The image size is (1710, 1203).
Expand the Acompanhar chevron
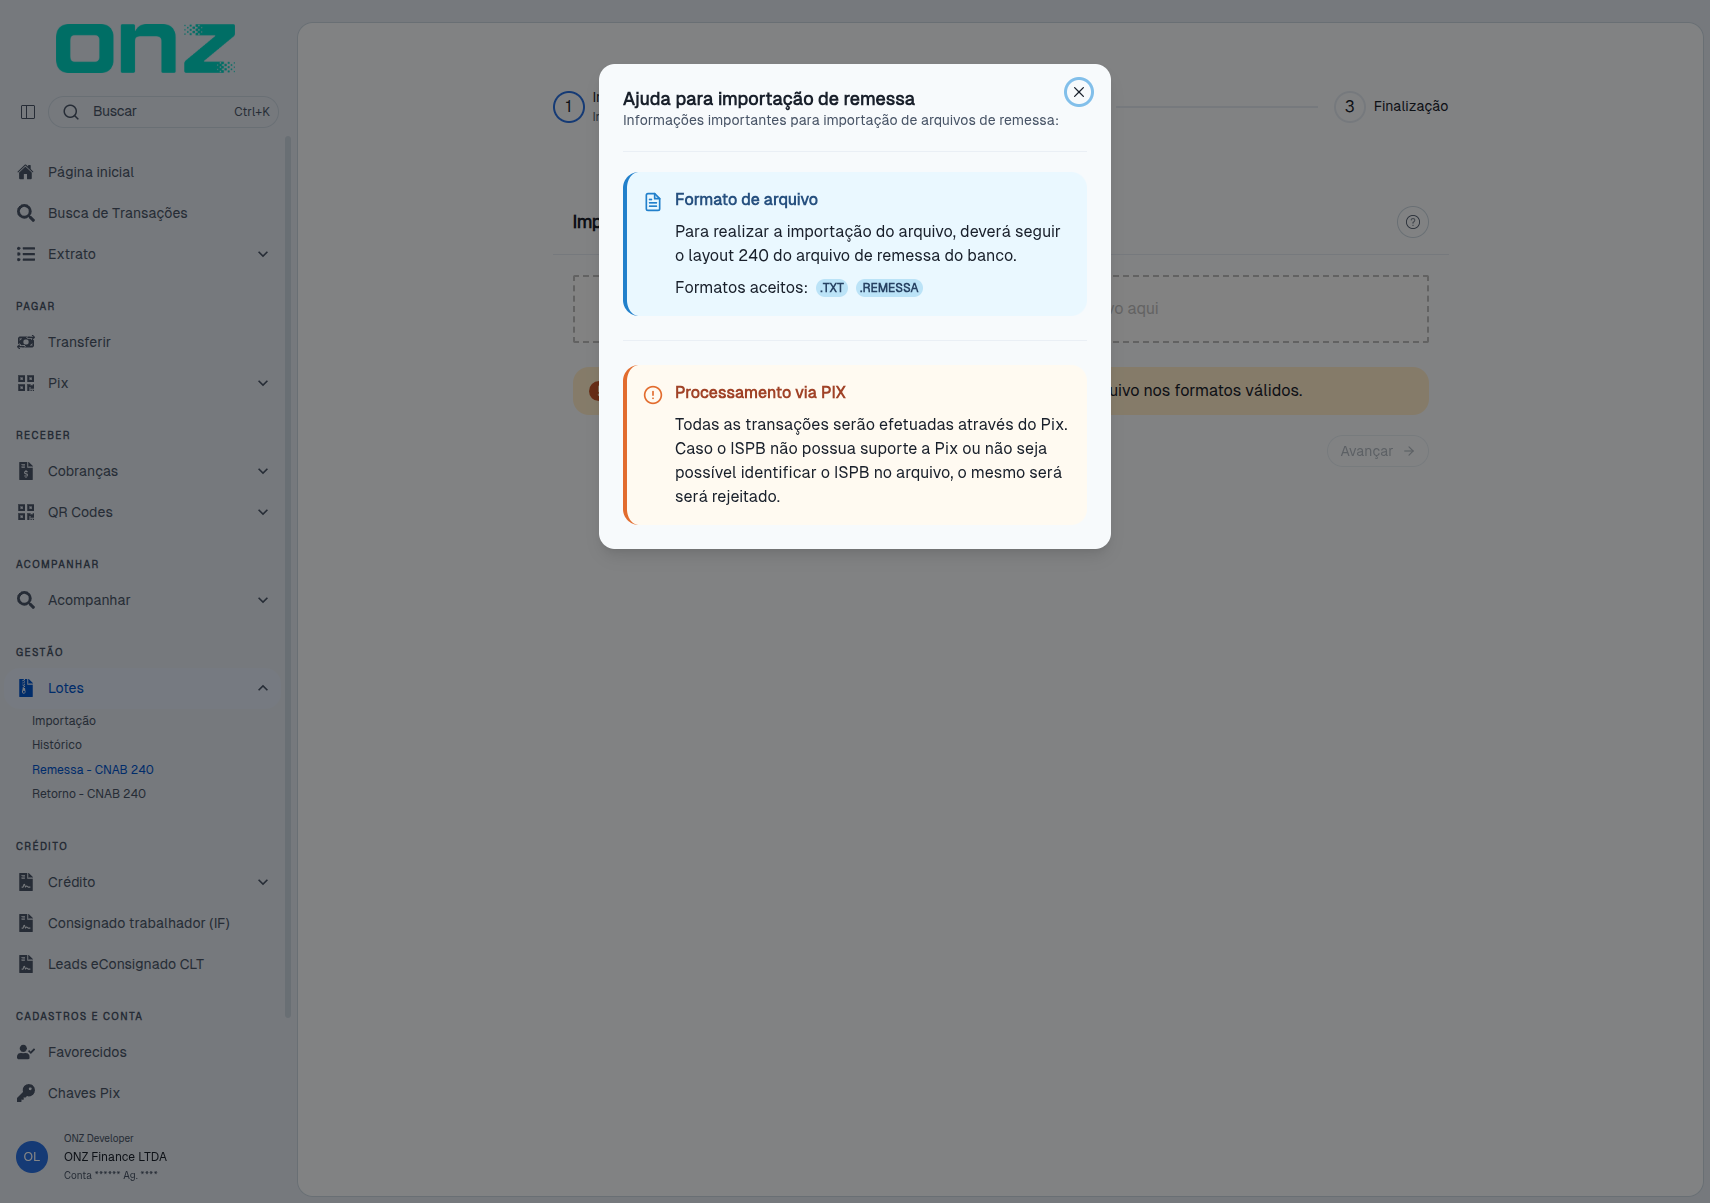click(263, 600)
